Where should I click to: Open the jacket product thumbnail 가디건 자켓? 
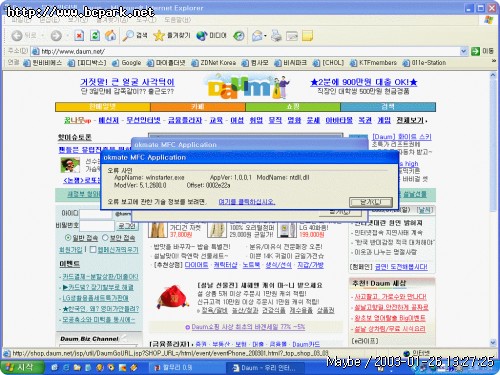[158, 230]
